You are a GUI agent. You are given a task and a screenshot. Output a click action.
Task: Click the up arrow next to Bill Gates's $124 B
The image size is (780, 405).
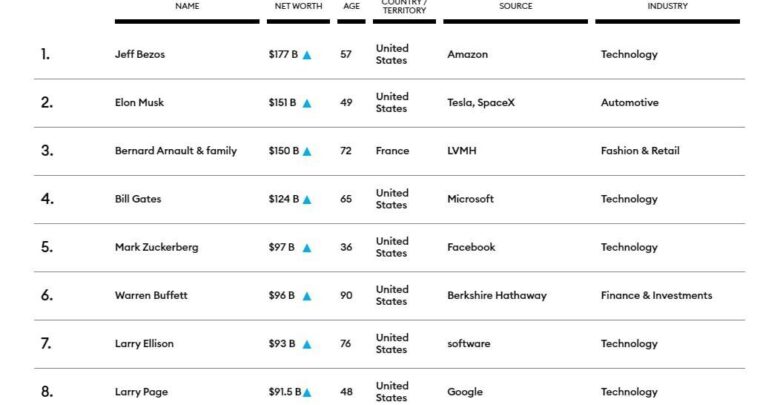307,200
